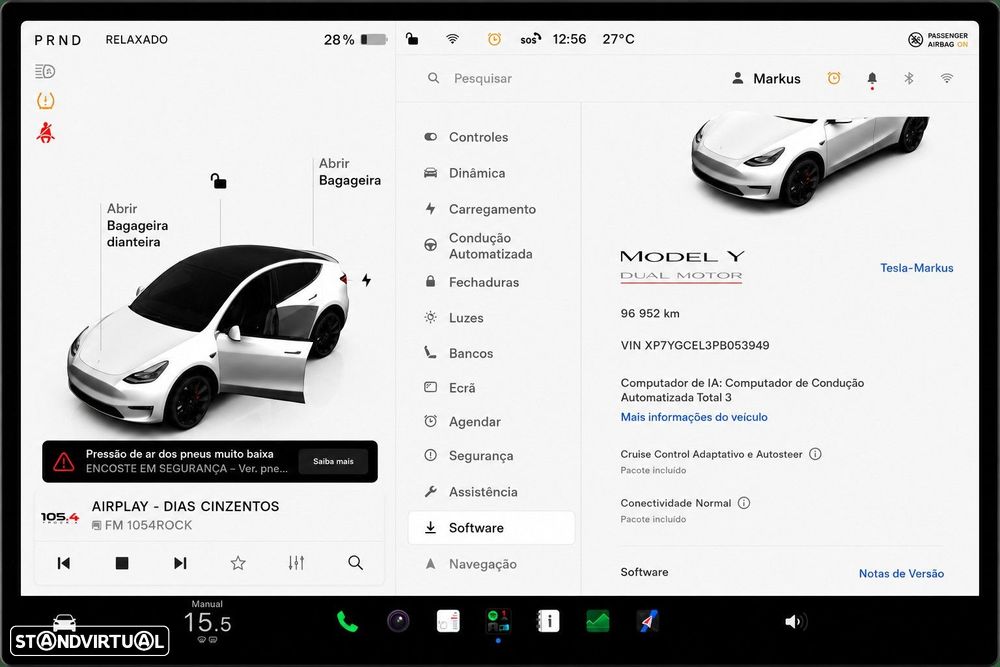Tap the passenger airbag indicator
Viewport: 1000px width, 667px height.
[x=938, y=40]
